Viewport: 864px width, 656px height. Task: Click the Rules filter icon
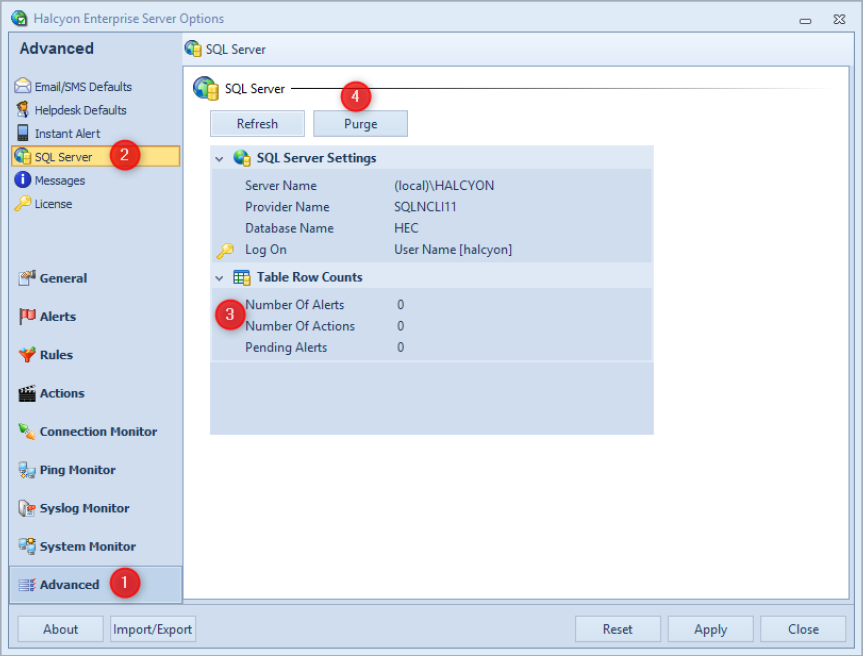click(27, 355)
